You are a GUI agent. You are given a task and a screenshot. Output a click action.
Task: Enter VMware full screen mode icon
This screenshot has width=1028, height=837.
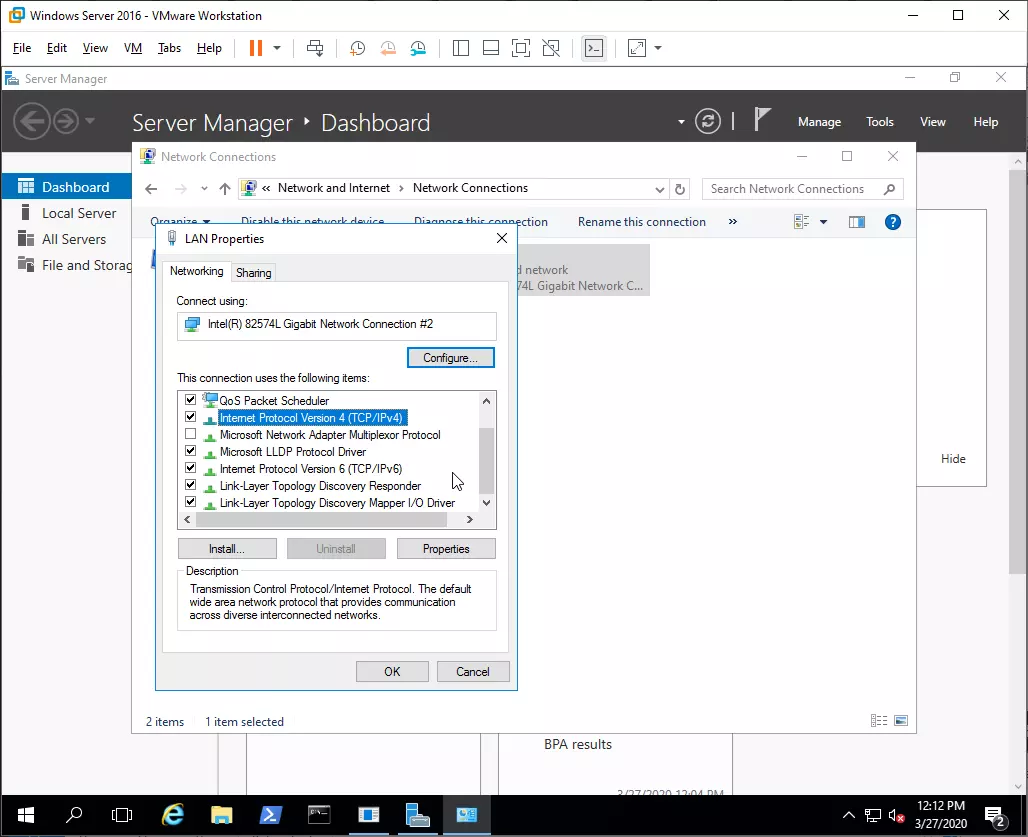(521, 48)
